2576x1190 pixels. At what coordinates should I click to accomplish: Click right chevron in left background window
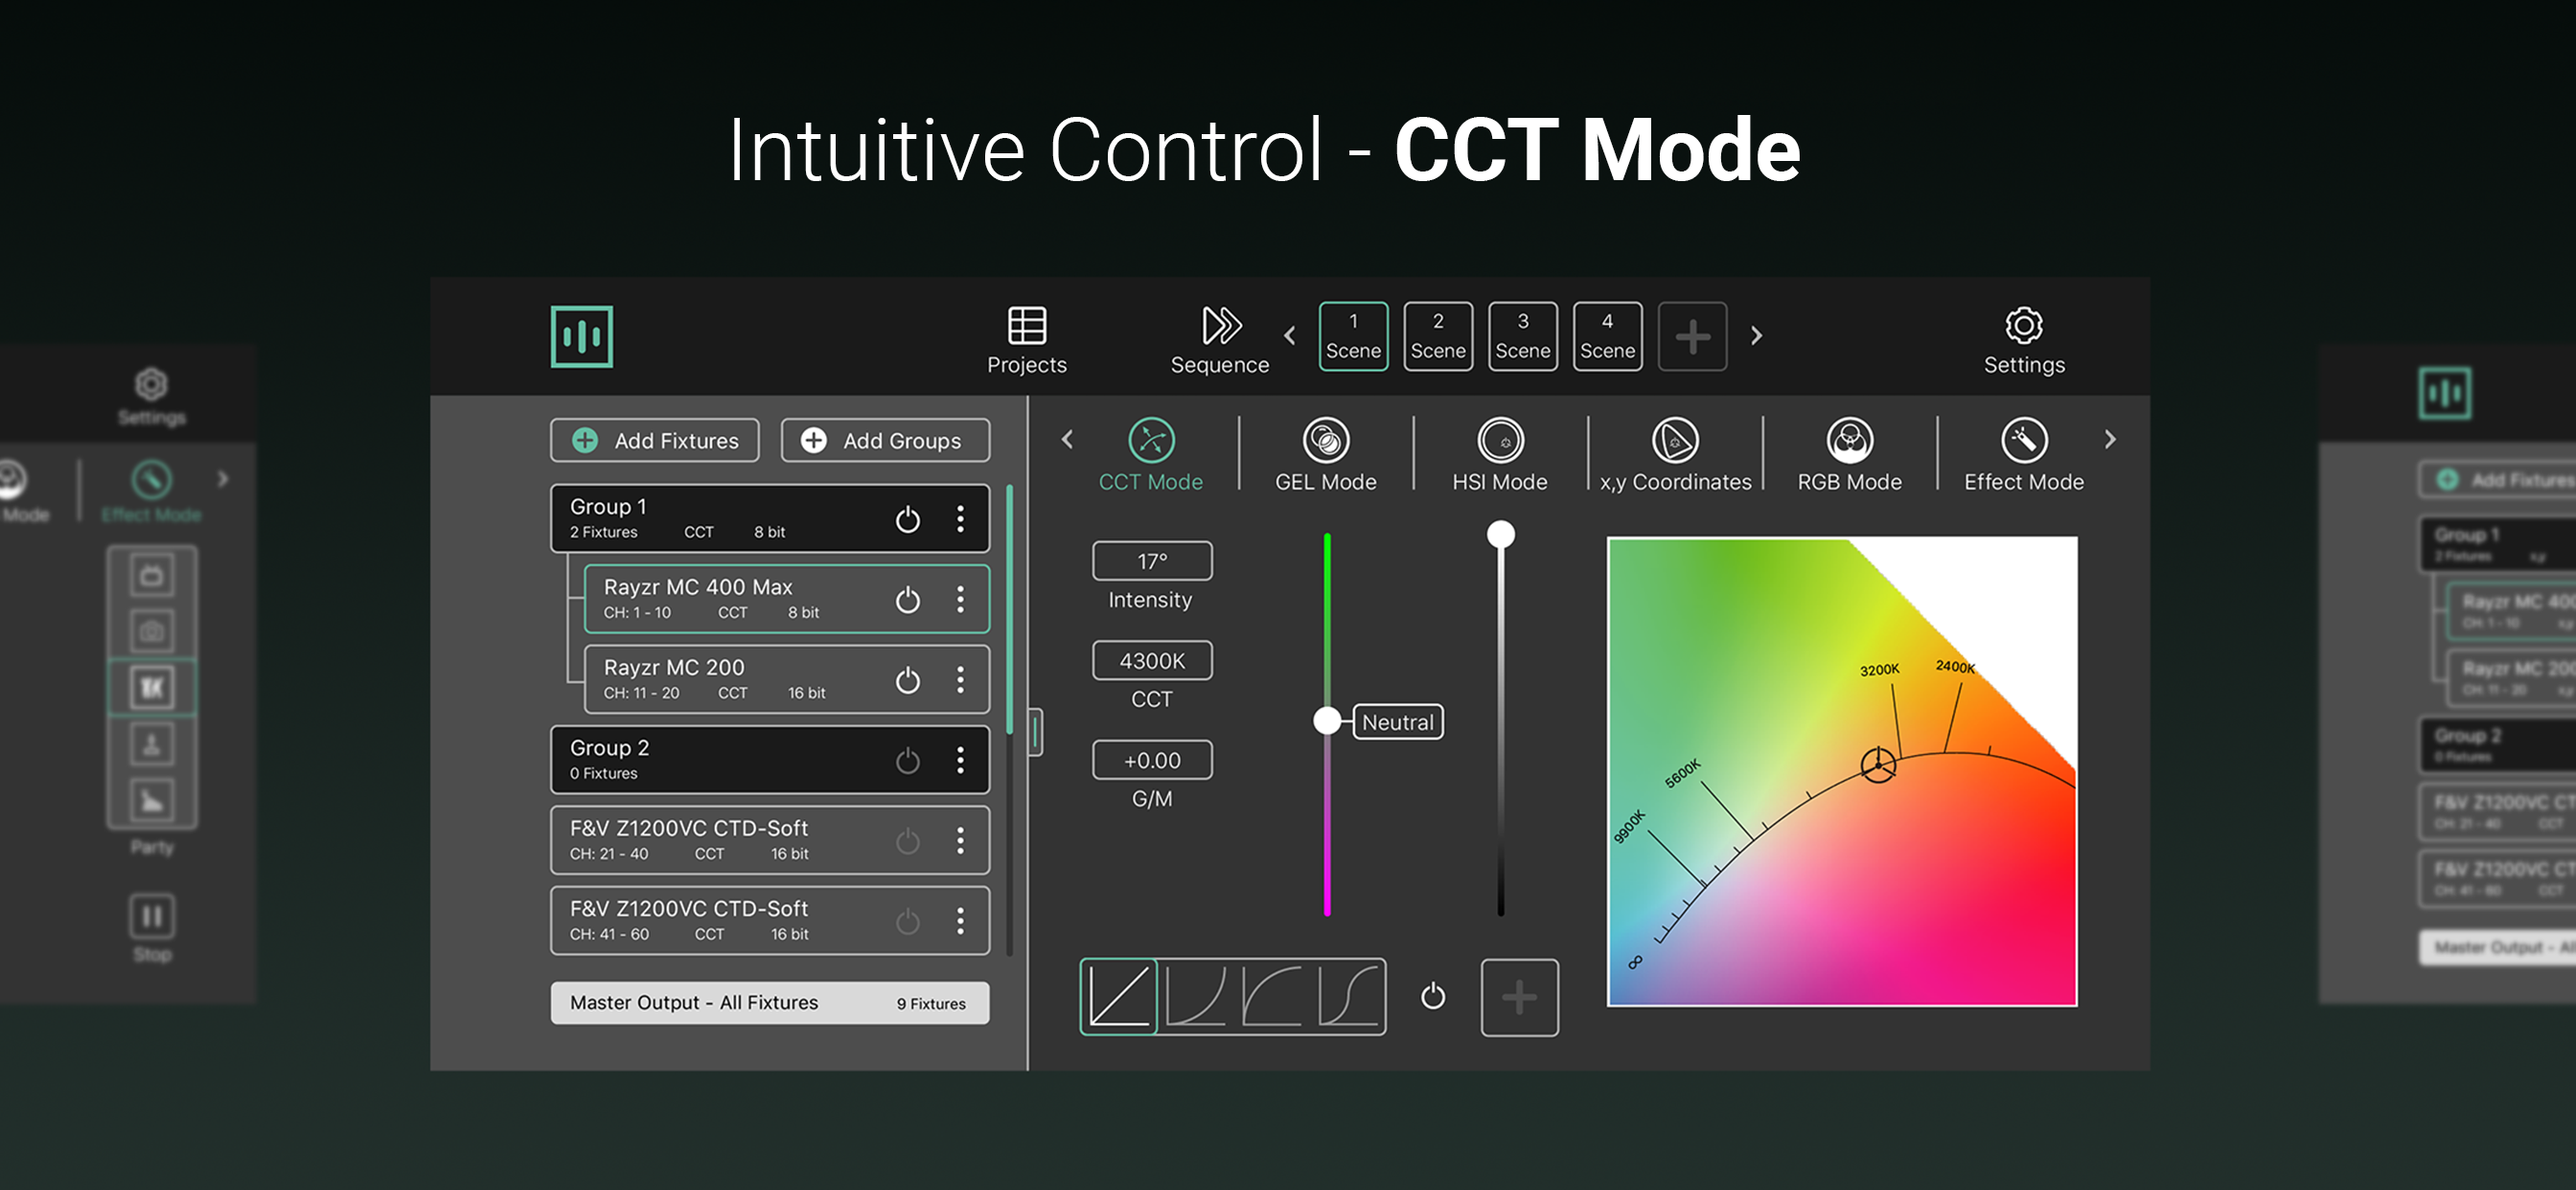223,479
